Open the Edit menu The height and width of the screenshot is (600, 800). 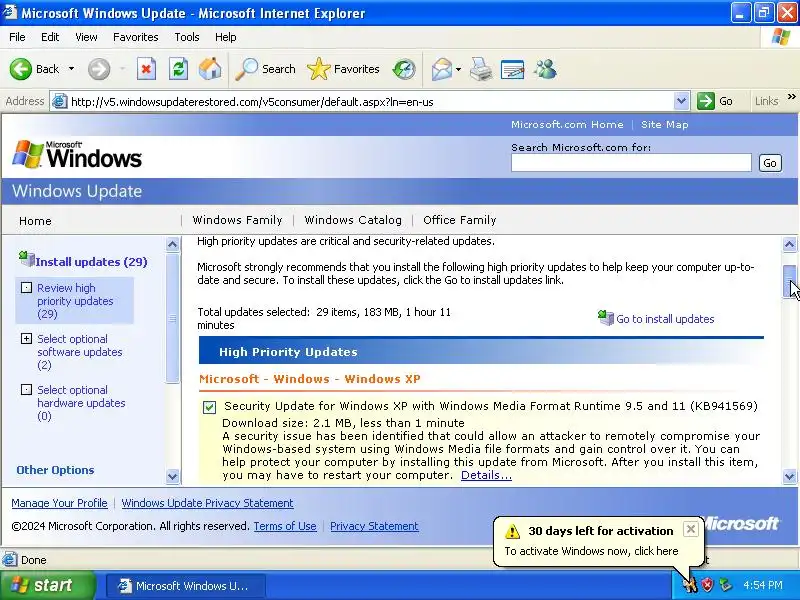(x=50, y=37)
